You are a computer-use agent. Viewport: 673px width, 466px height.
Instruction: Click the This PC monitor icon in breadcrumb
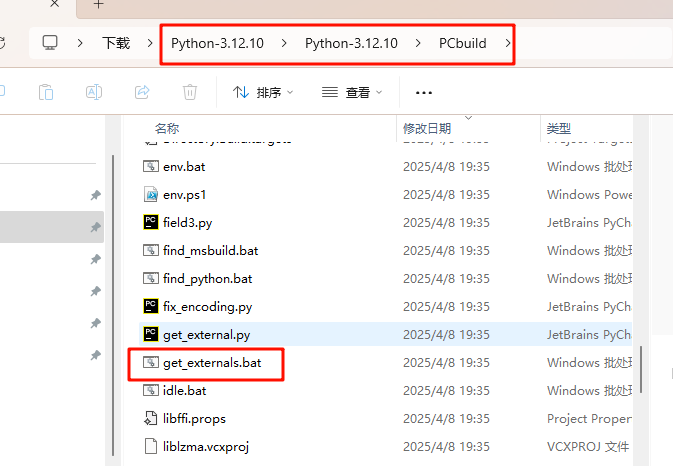50,43
